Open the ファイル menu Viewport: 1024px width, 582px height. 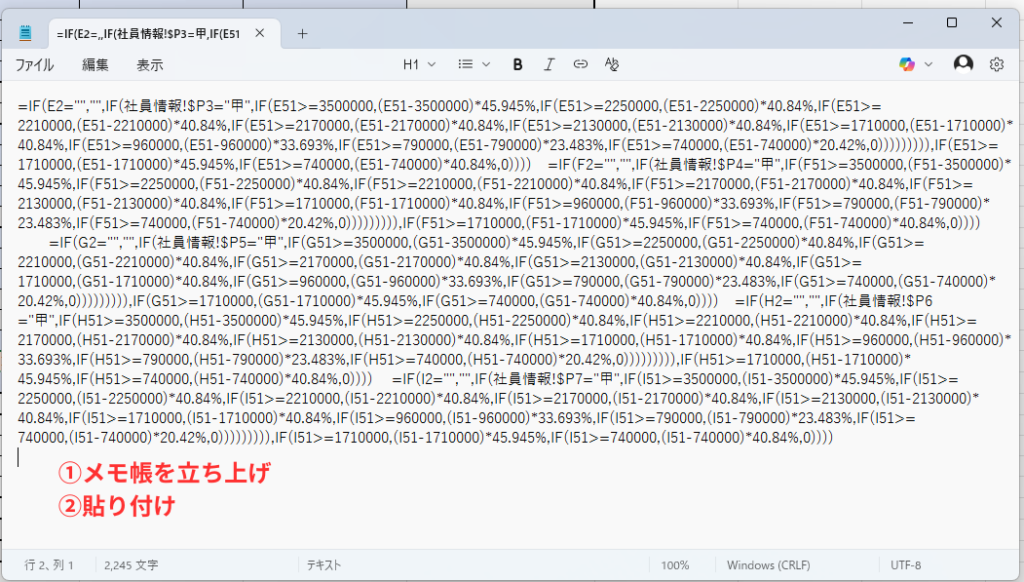(x=34, y=64)
